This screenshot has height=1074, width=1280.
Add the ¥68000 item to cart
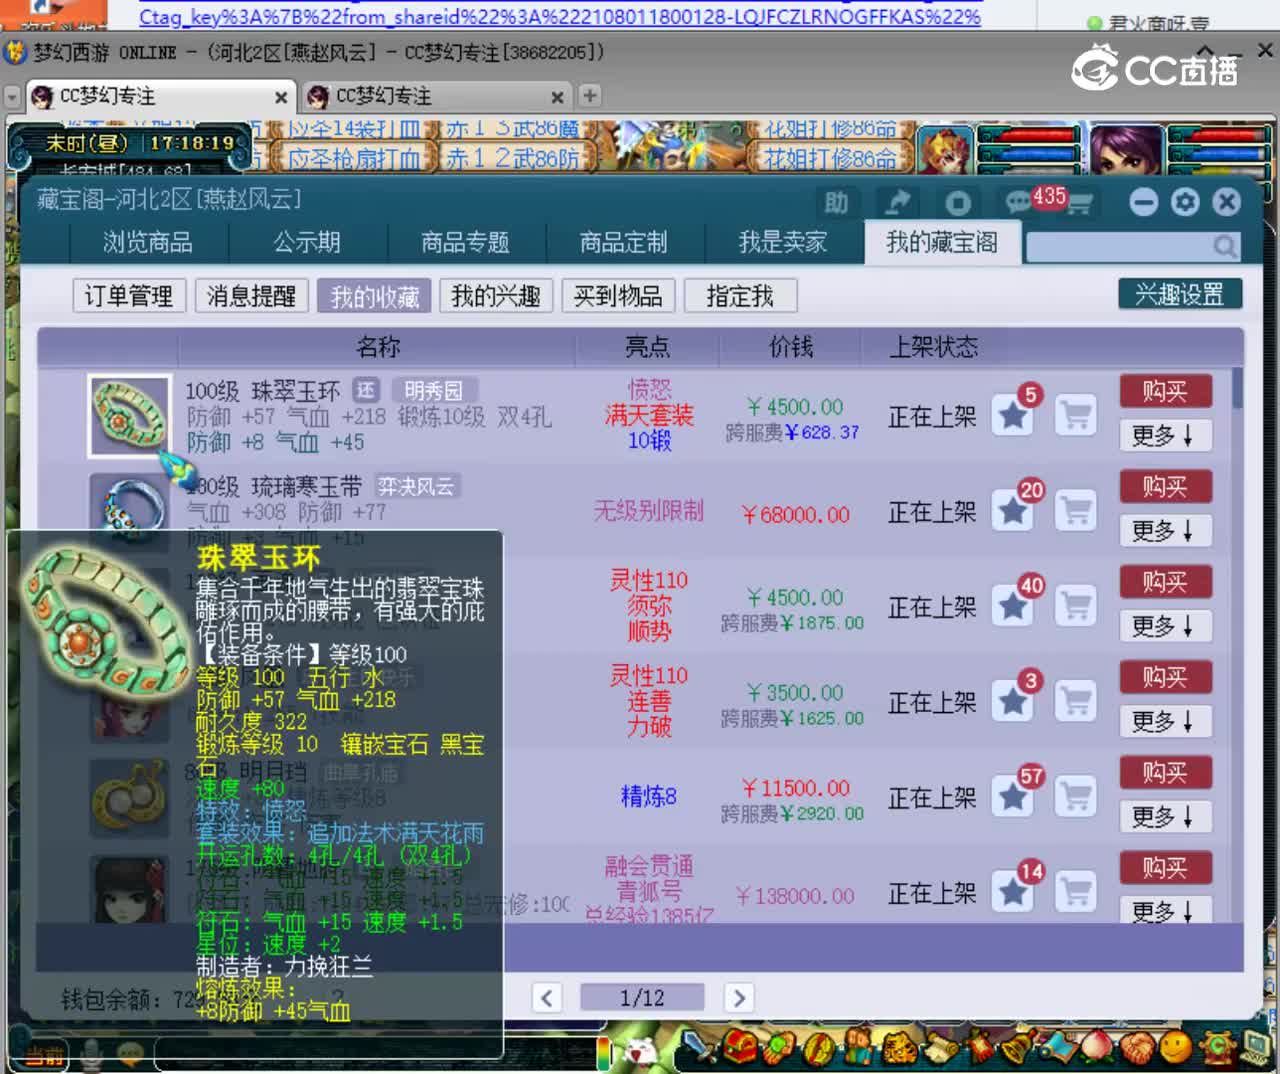[x=1076, y=511]
